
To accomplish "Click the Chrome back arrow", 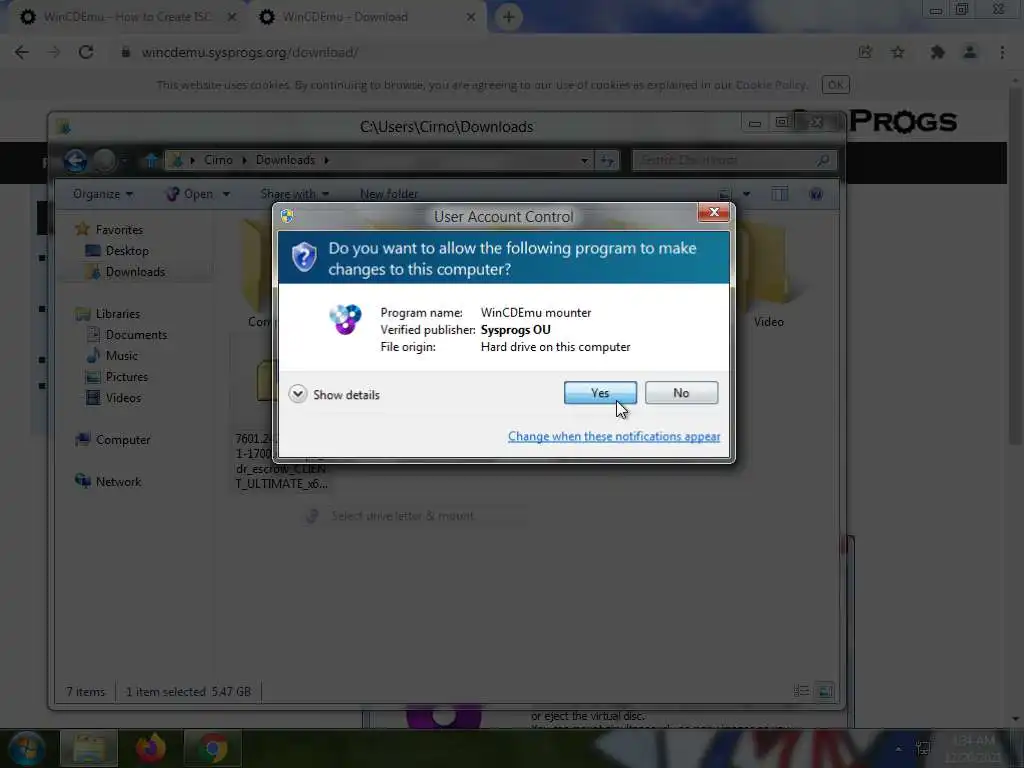I will click(x=22, y=52).
